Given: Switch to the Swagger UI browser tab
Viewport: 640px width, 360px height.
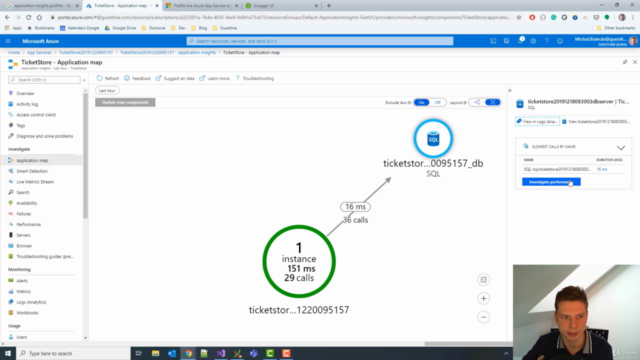Looking at the screenshot, I should (282, 6).
